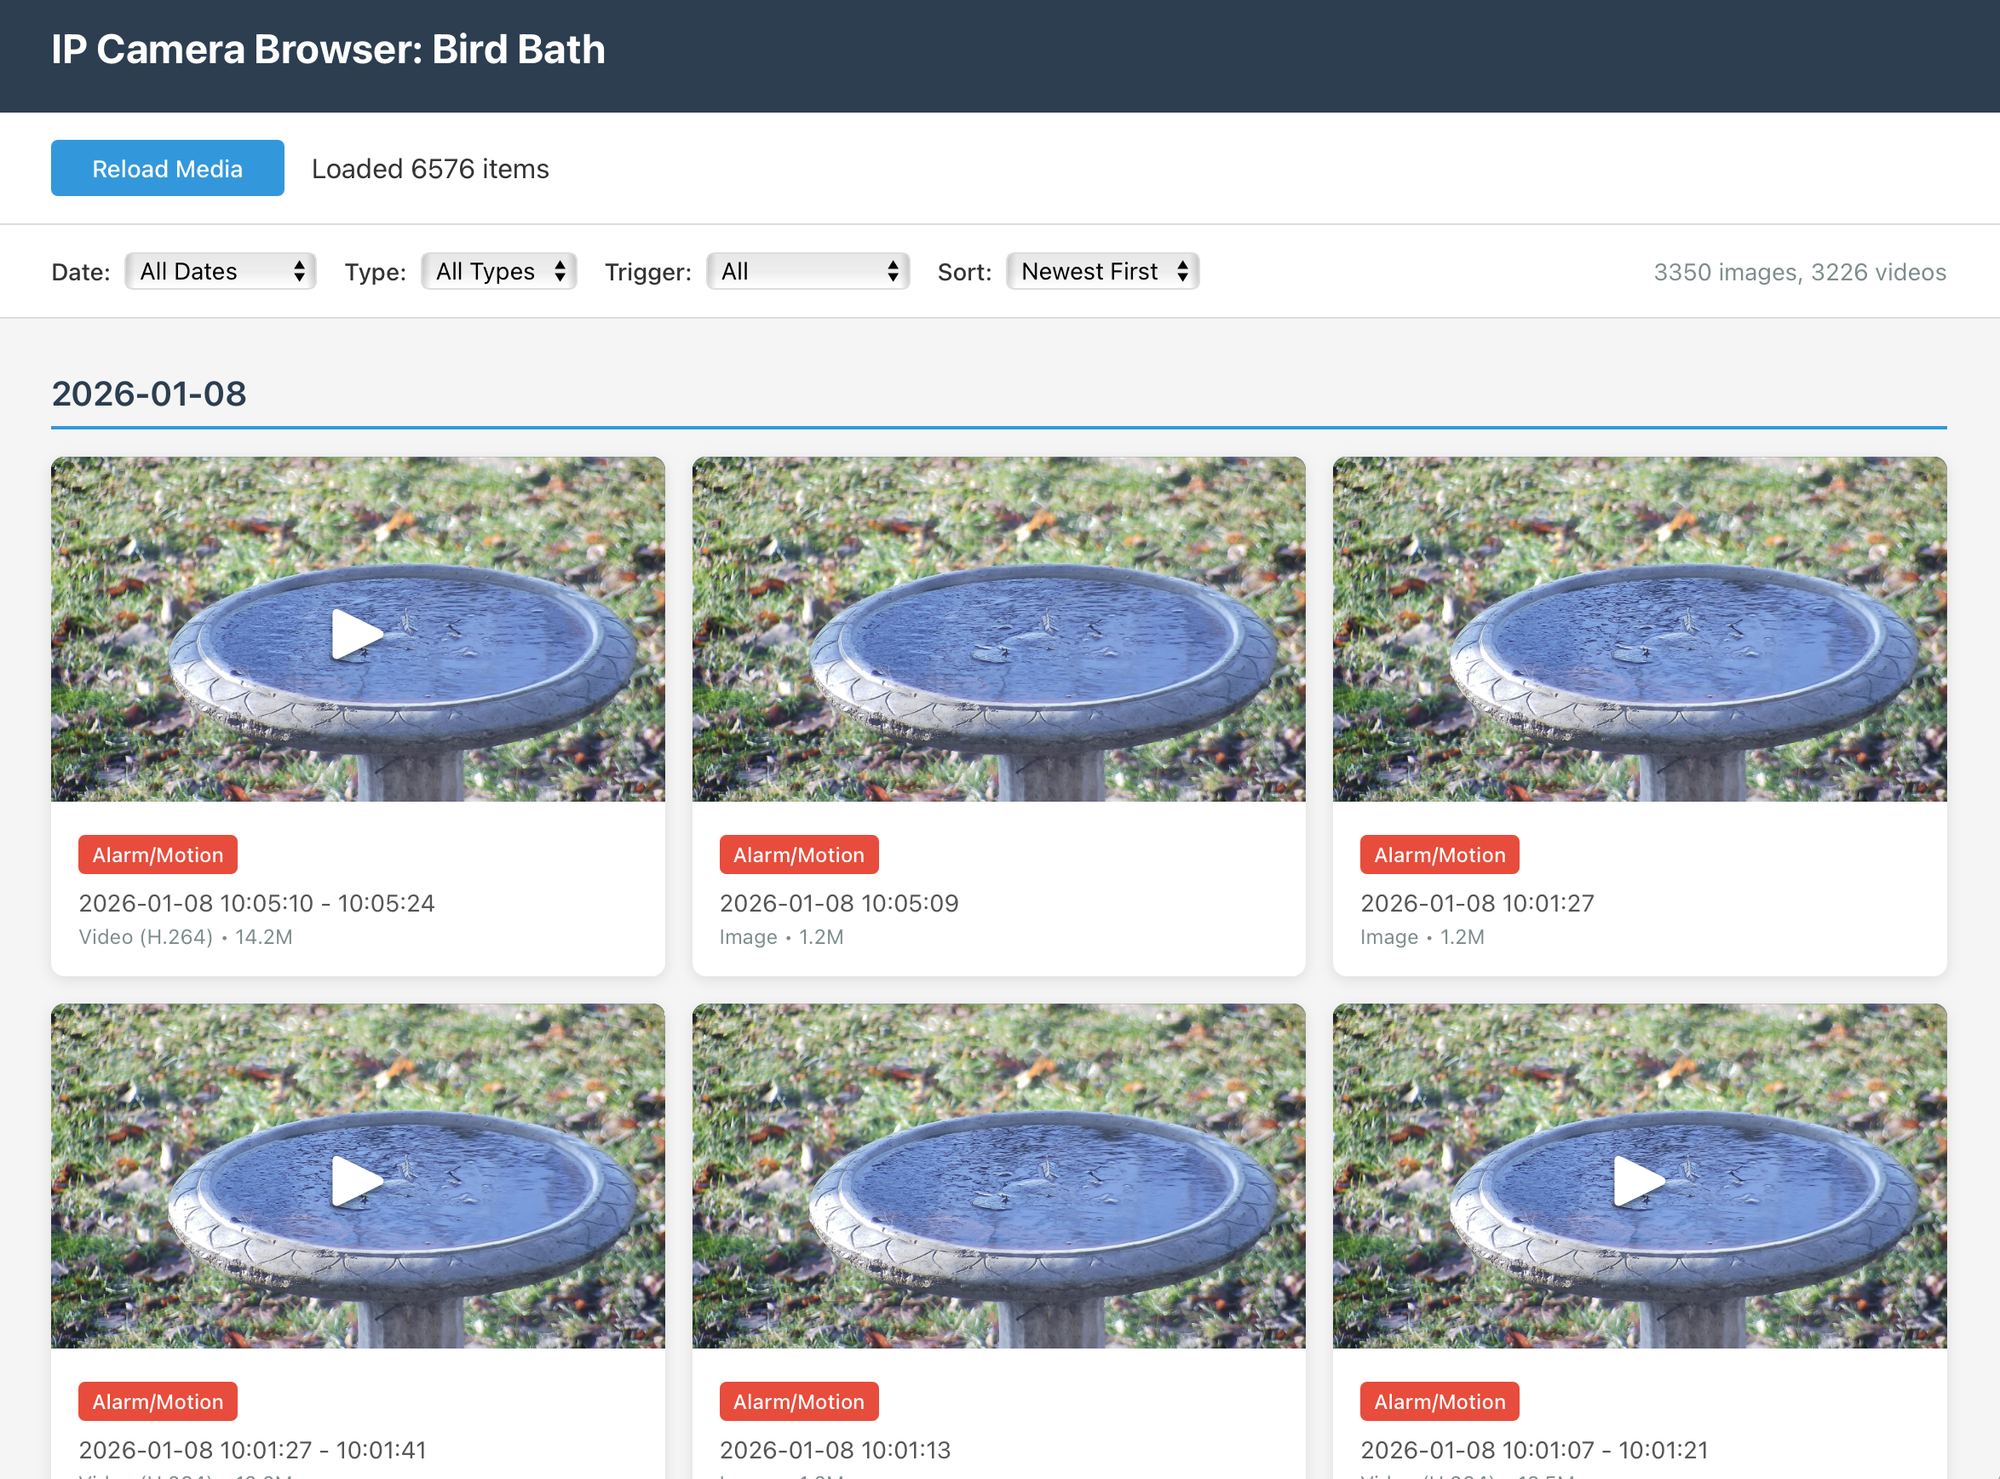
Task: Click Alarm/Motion tag on 10:01:07 video card
Action: (1439, 1402)
